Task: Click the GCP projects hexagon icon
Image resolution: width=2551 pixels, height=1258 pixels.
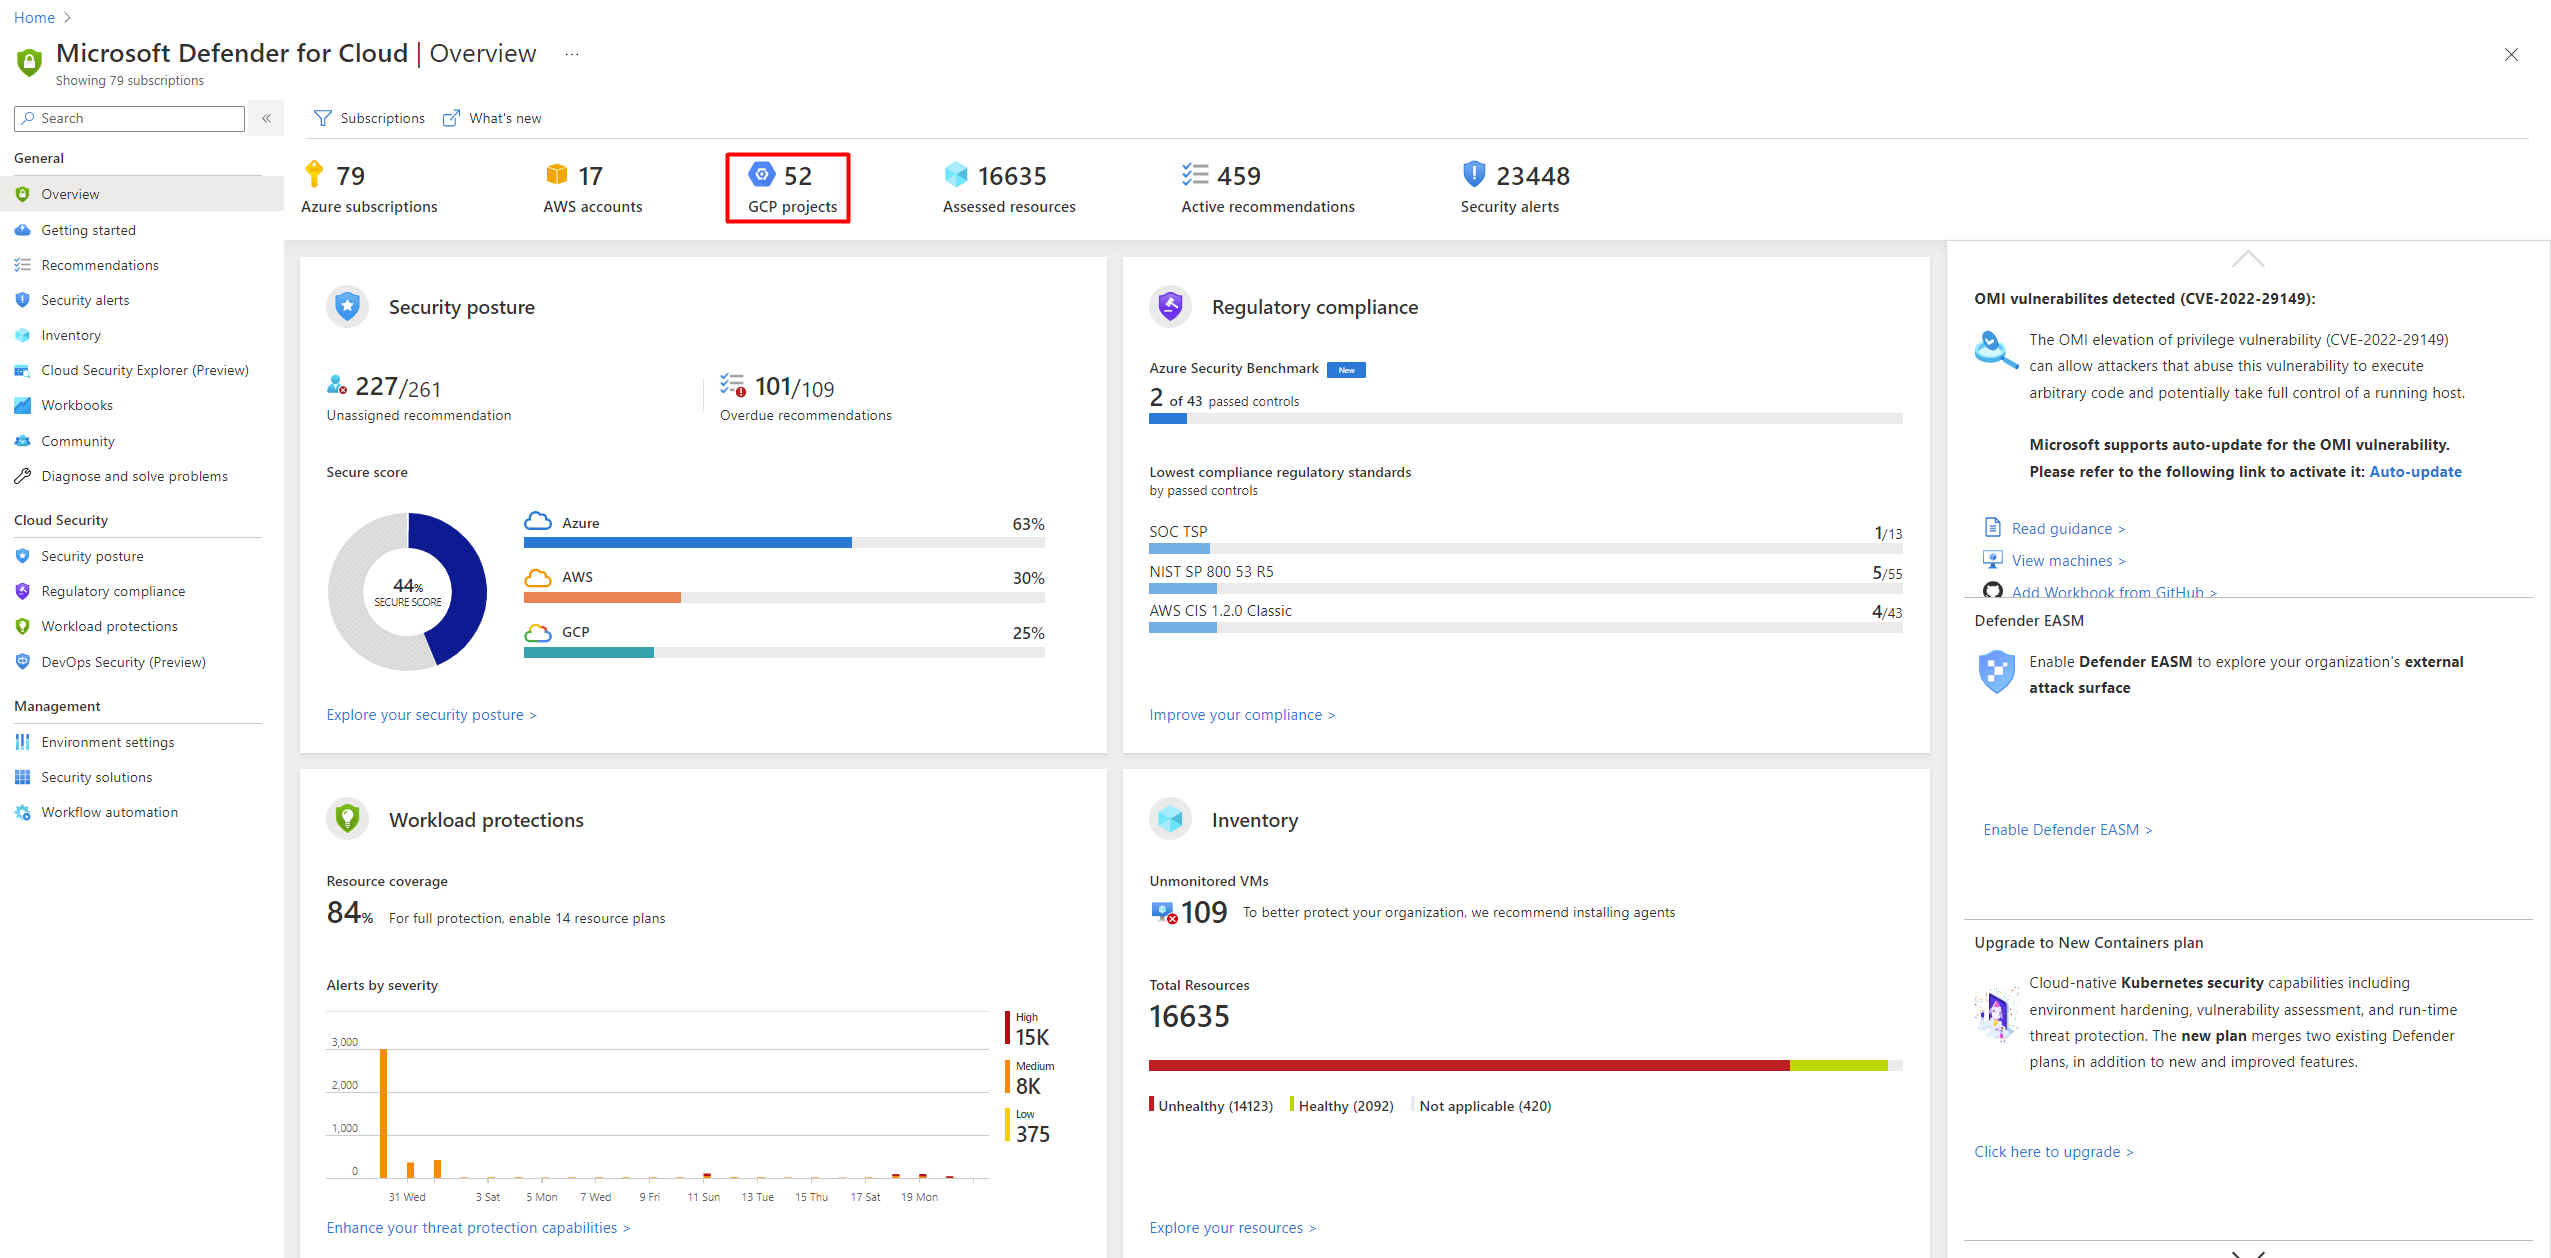Action: tap(762, 175)
